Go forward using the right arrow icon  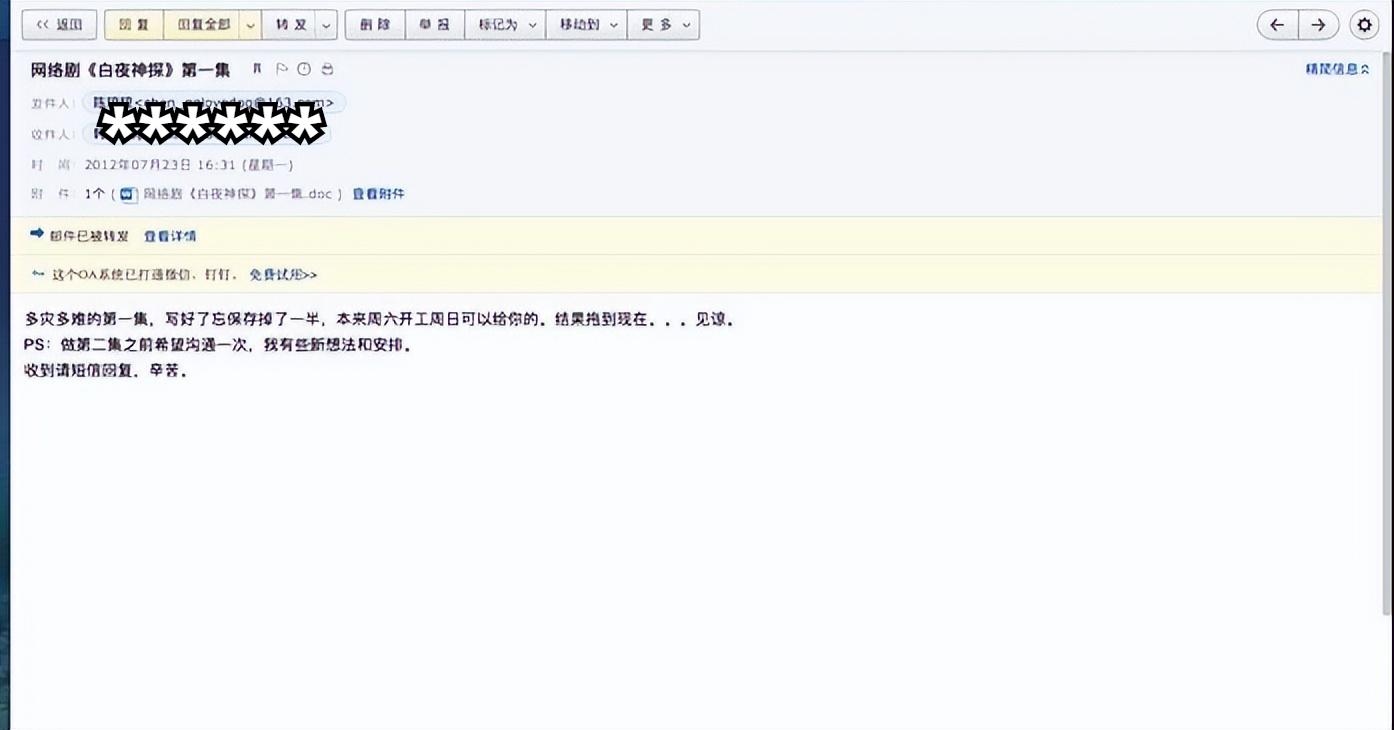[1319, 24]
